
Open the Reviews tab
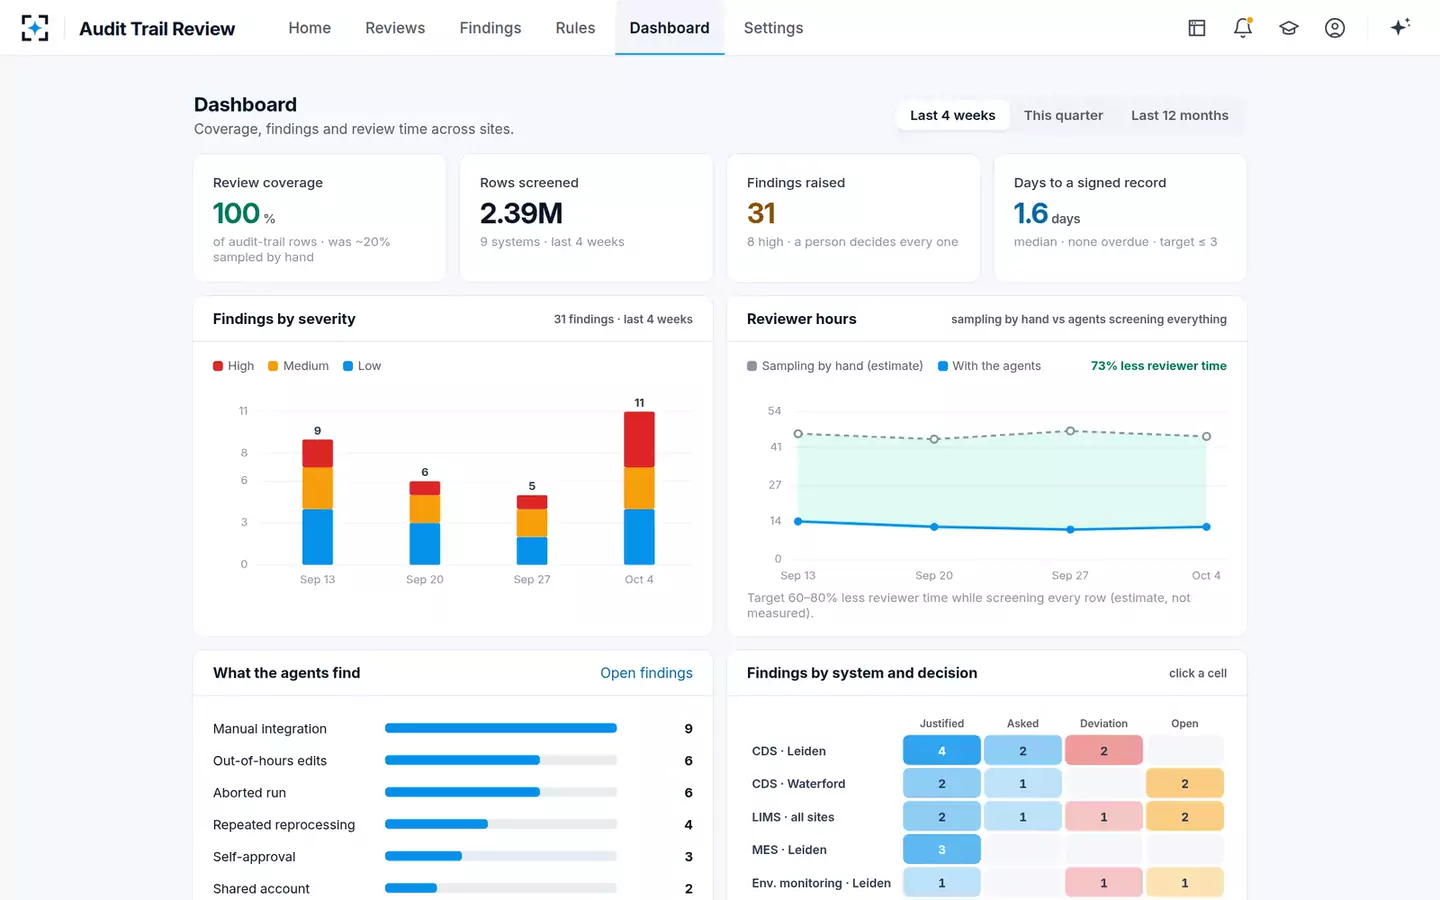click(x=395, y=28)
